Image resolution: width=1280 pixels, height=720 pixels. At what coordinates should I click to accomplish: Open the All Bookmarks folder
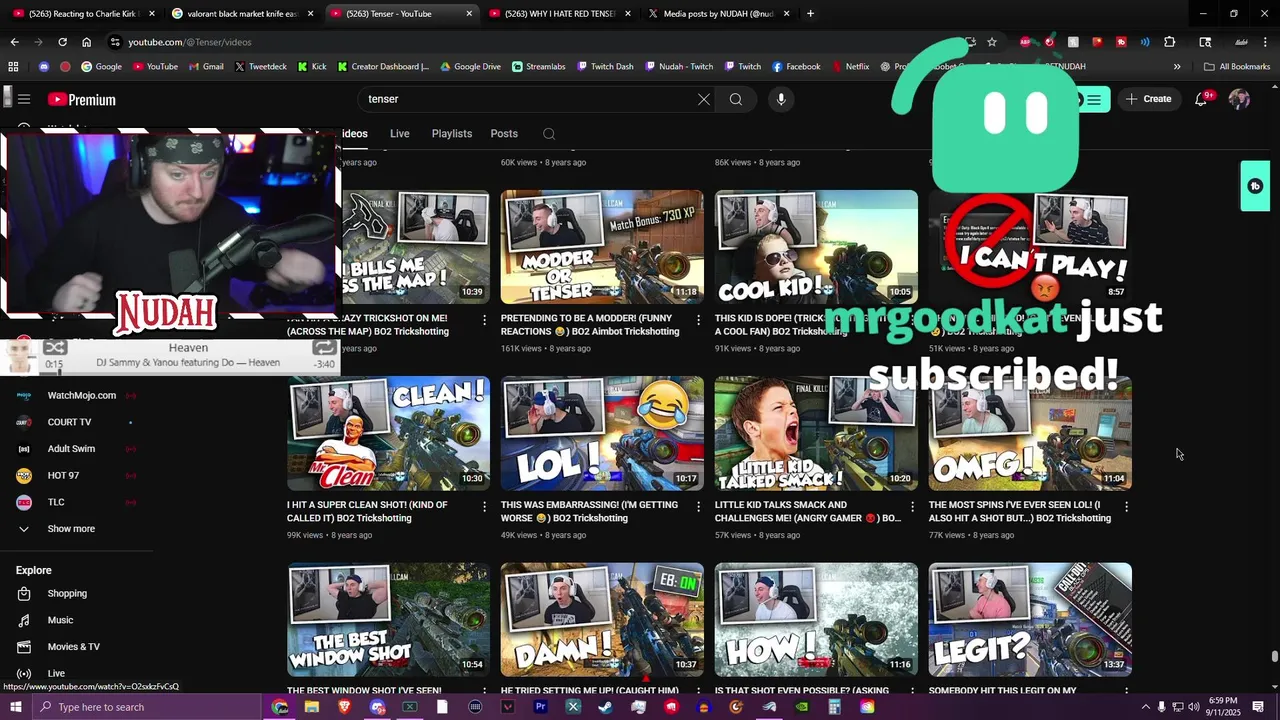click(x=1237, y=67)
